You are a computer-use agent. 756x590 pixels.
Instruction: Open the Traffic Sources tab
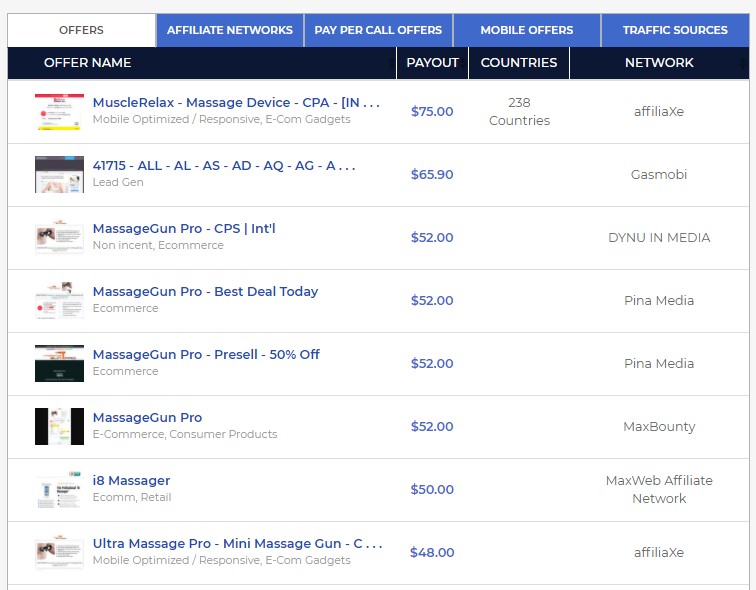(675, 30)
